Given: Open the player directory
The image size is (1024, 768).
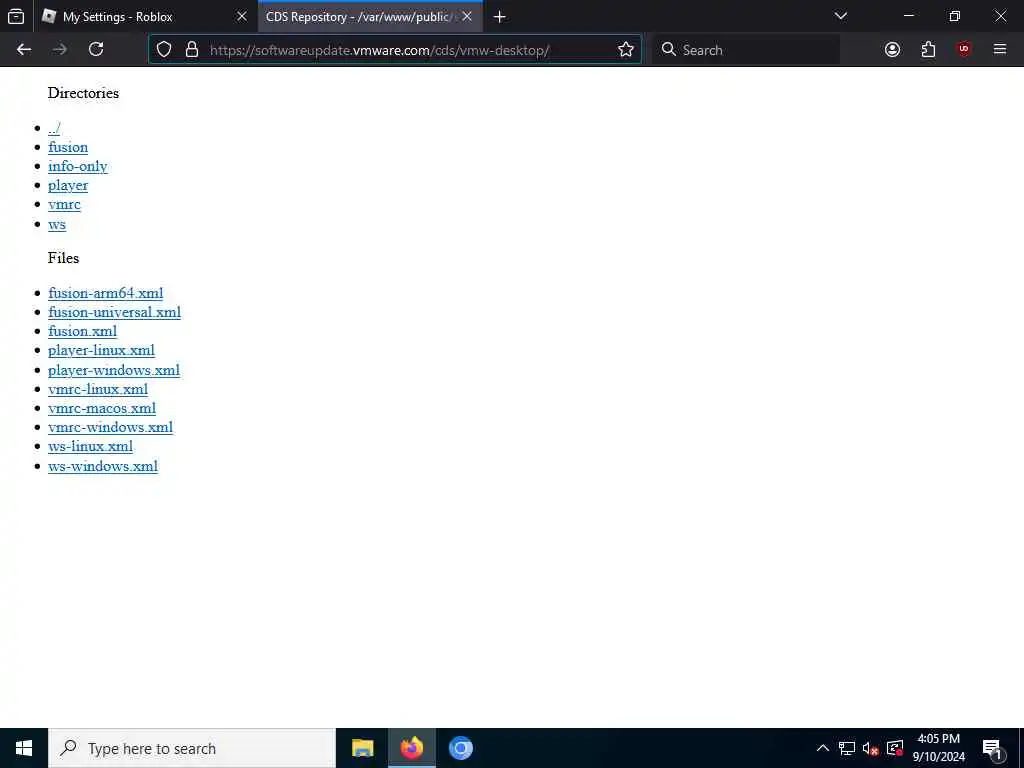Looking at the screenshot, I should click(x=68, y=185).
